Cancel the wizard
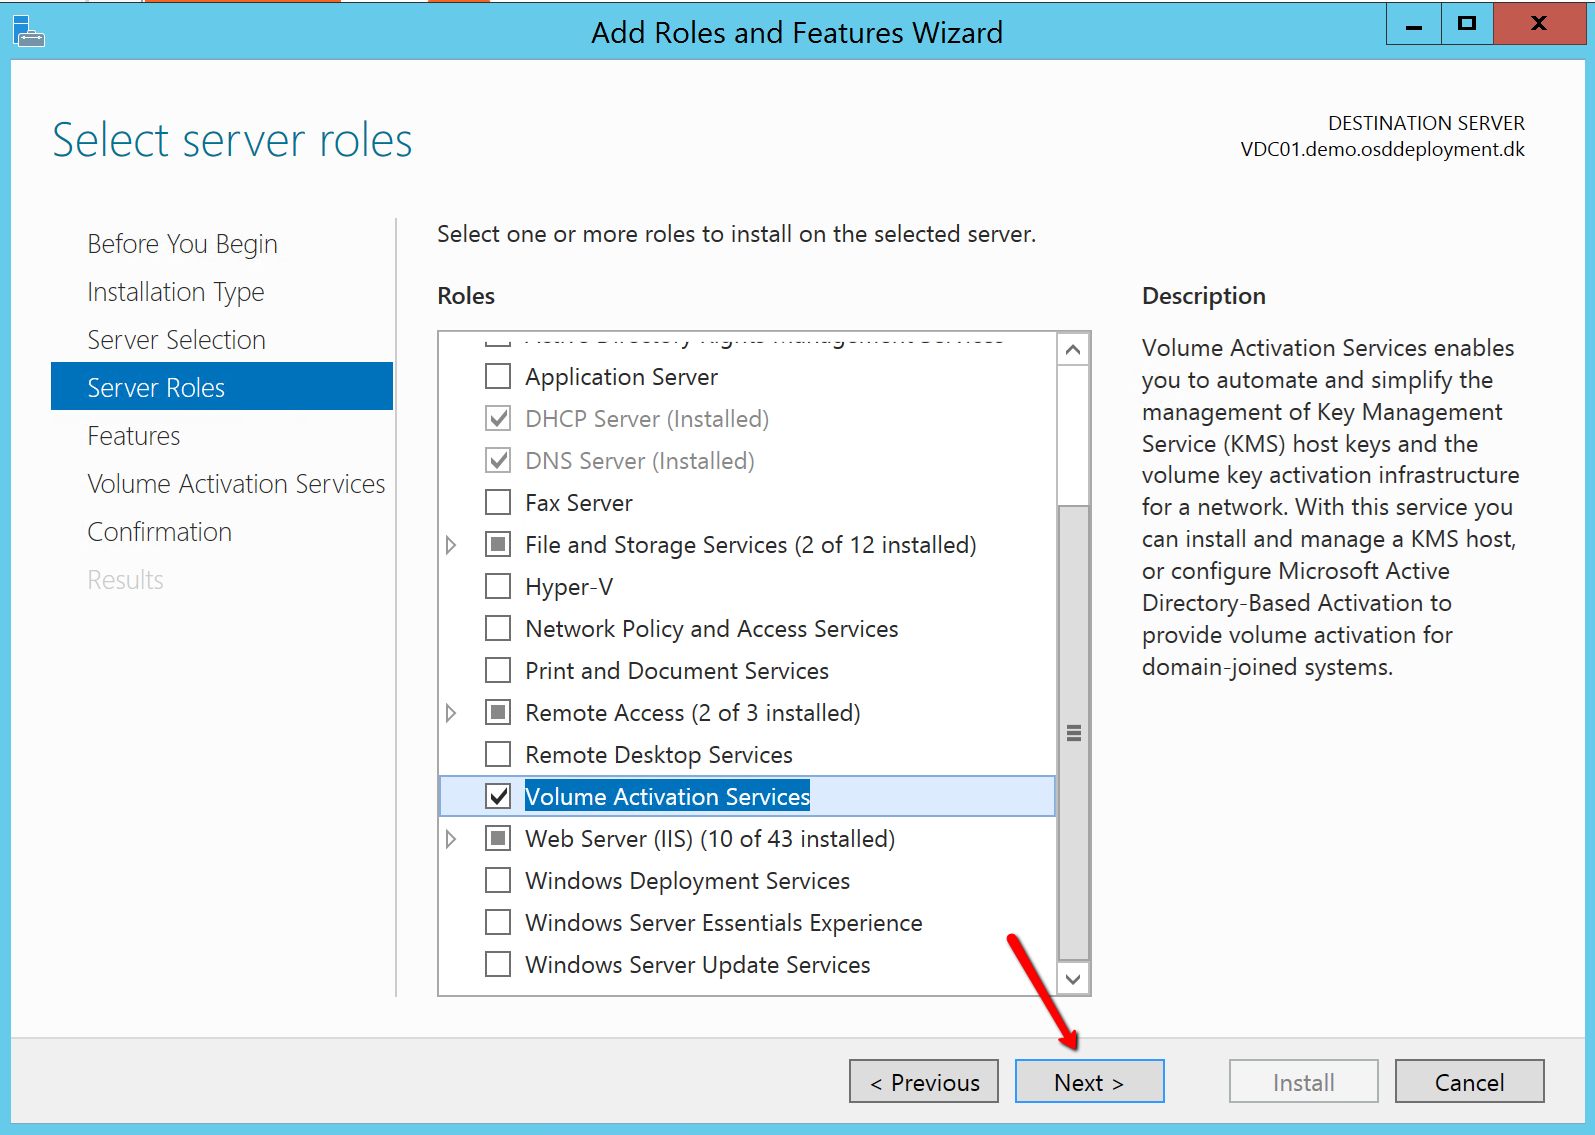Screen dimensions: 1595x1135 click(1469, 1082)
